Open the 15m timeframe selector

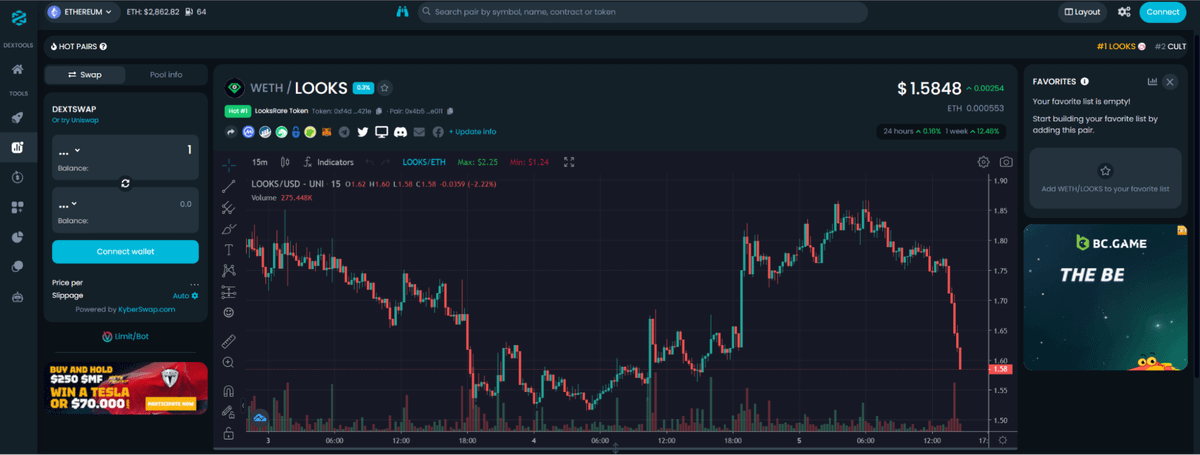click(x=259, y=162)
